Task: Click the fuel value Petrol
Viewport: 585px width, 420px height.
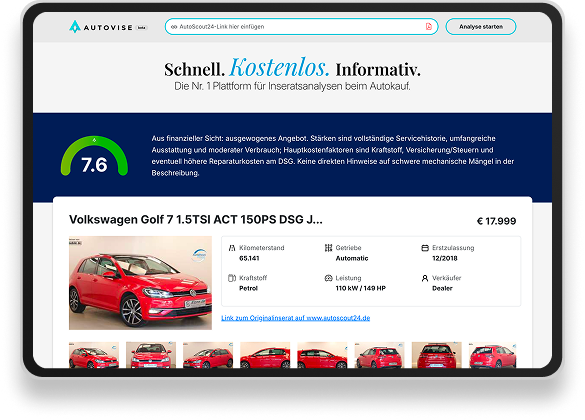Action: point(248,288)
